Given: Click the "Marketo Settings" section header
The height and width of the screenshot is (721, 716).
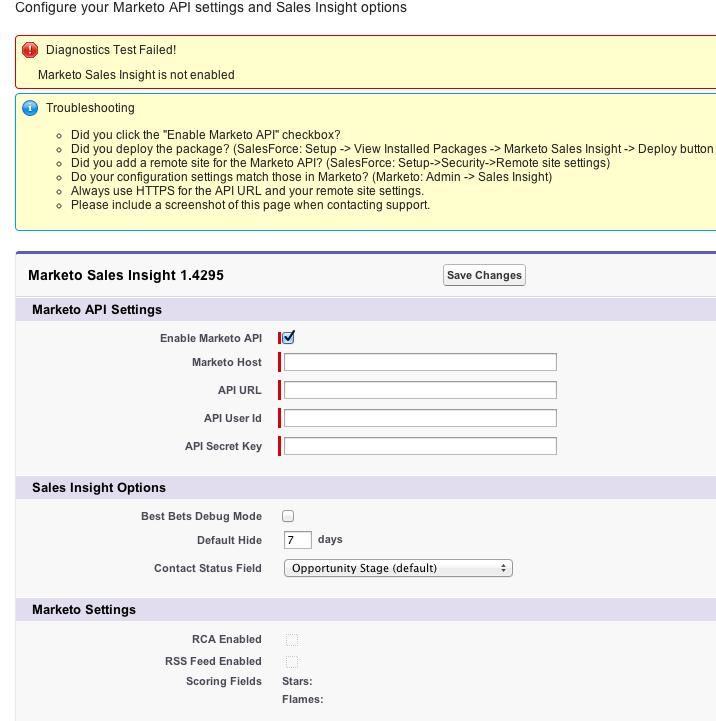Looking at the screenshot, I should [84, 610].
